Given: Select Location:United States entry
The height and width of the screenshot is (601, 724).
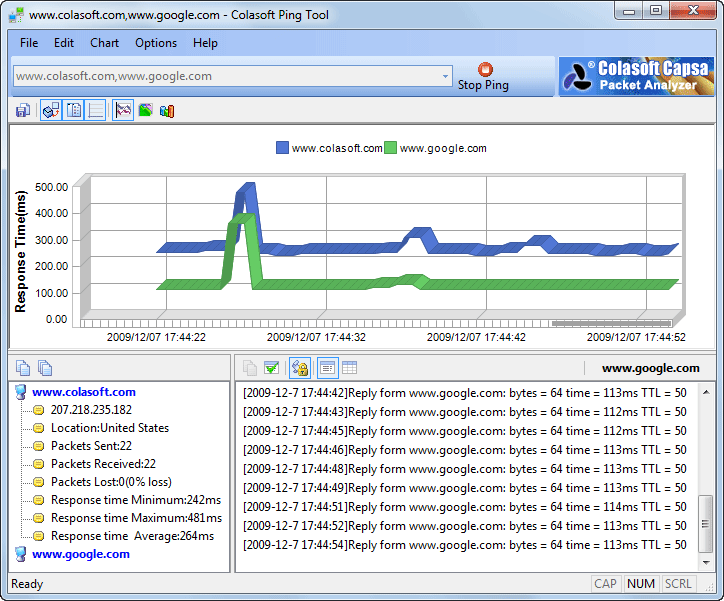Looking at the screenshot, I should point(110,428).
